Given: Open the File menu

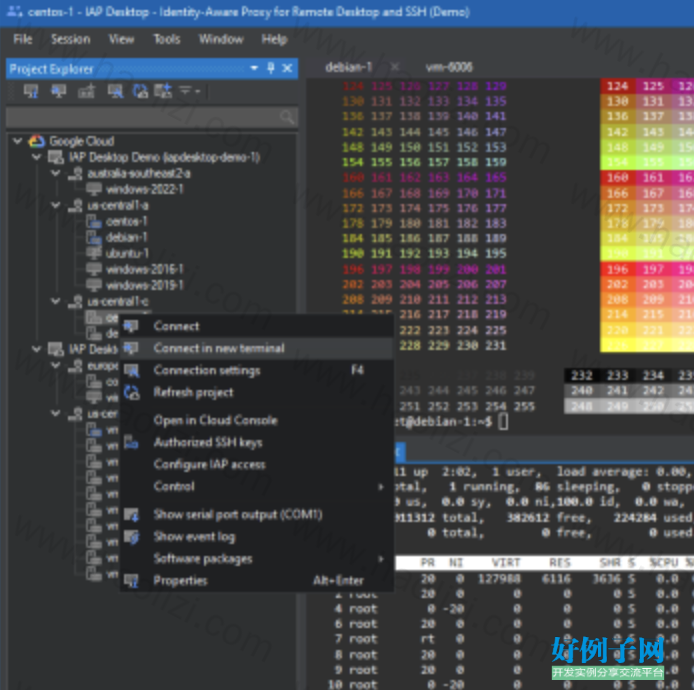Looking at the screenshot, I should tap(23, 39).
